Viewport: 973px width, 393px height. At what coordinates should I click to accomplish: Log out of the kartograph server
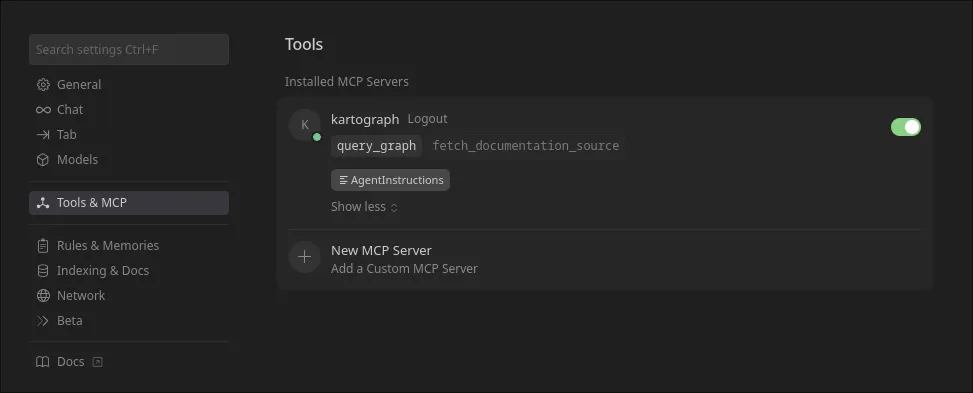[428, 119]
